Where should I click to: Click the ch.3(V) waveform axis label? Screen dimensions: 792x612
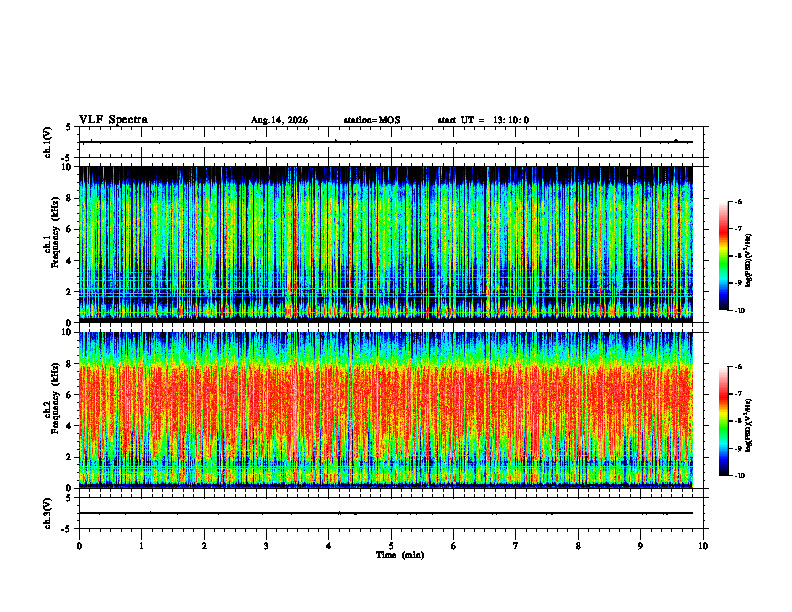coord(48,514)
